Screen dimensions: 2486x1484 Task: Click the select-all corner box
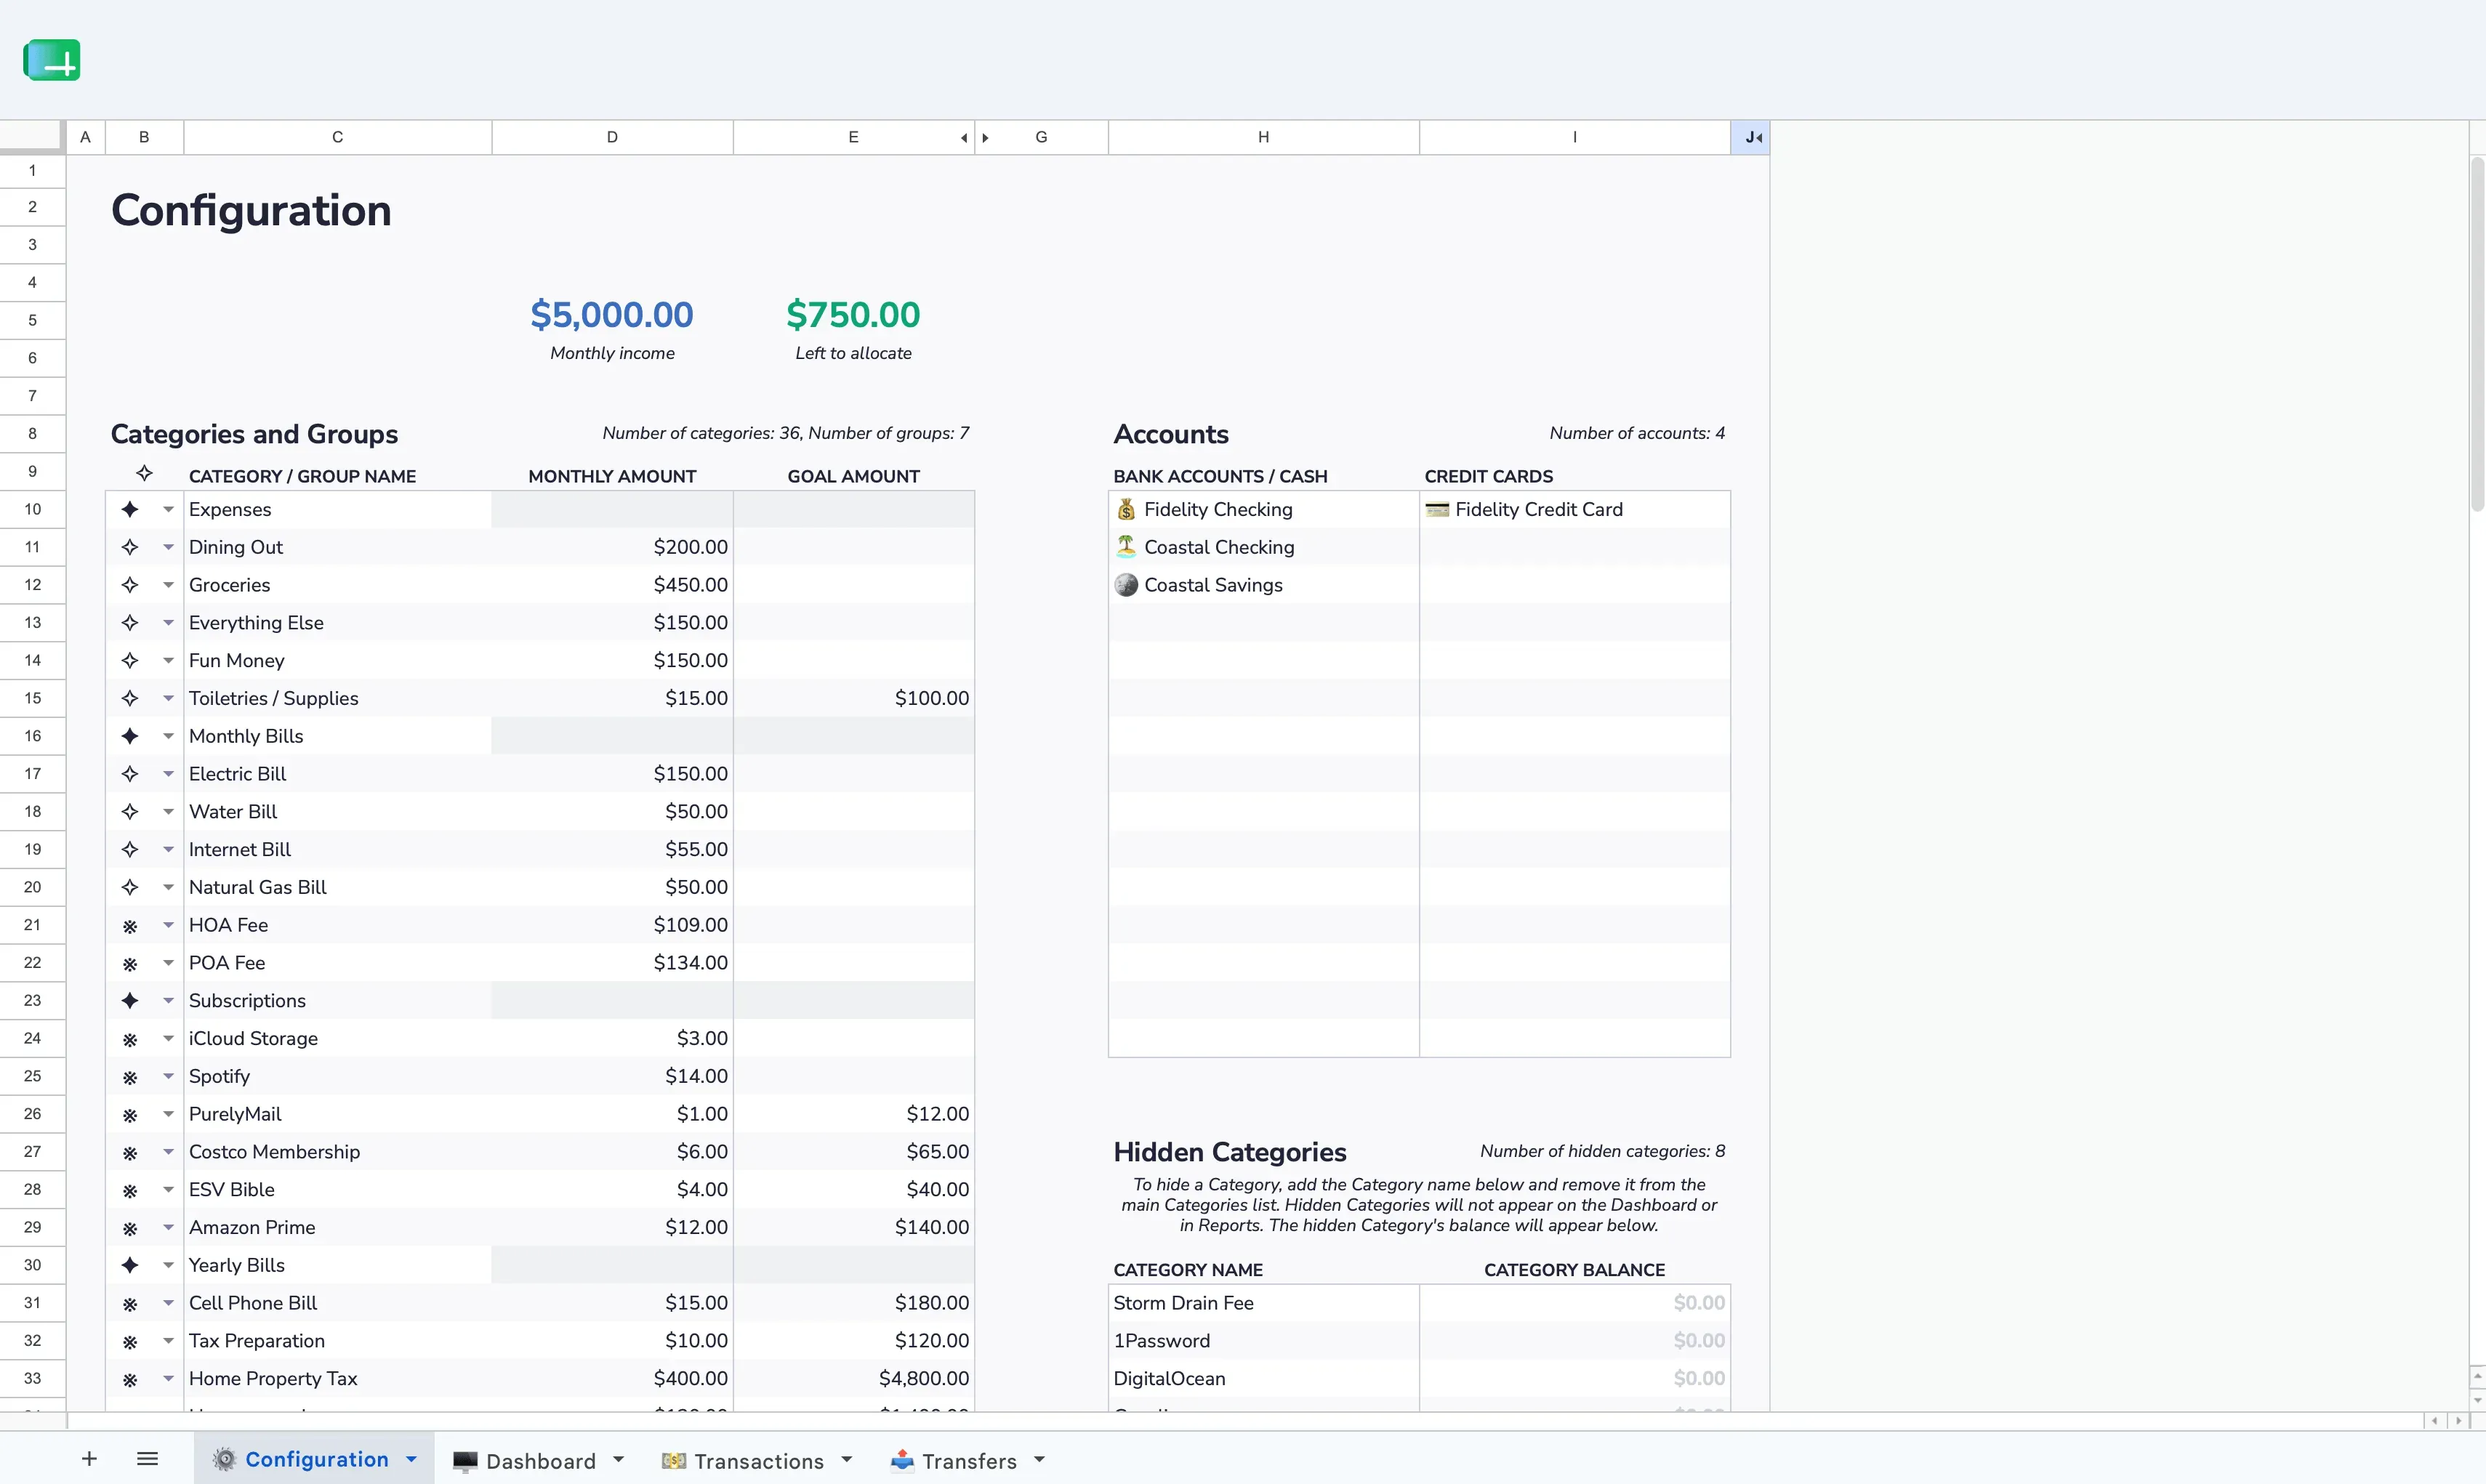click(x=33, y=137)
